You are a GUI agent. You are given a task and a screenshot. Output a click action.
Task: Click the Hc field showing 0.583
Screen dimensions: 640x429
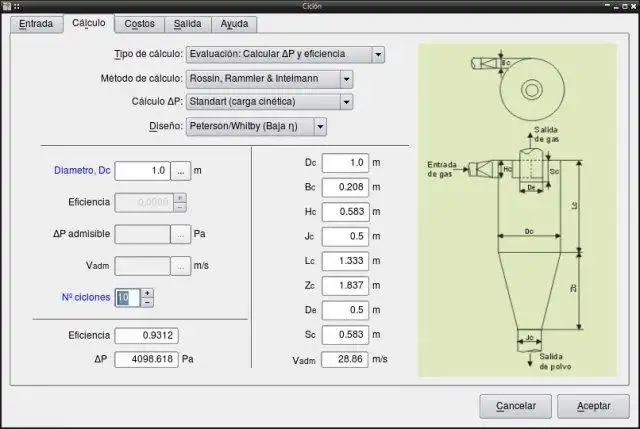tap(345, 212)
